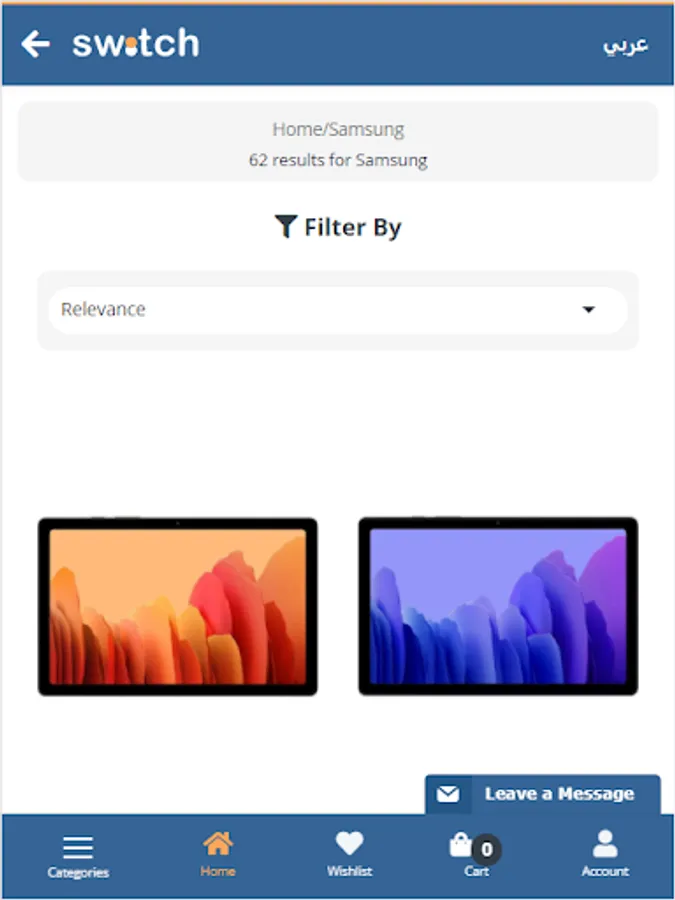Click the Filter By heading
This screenshot has width=675, height=900.
click(x=352, y=227)
